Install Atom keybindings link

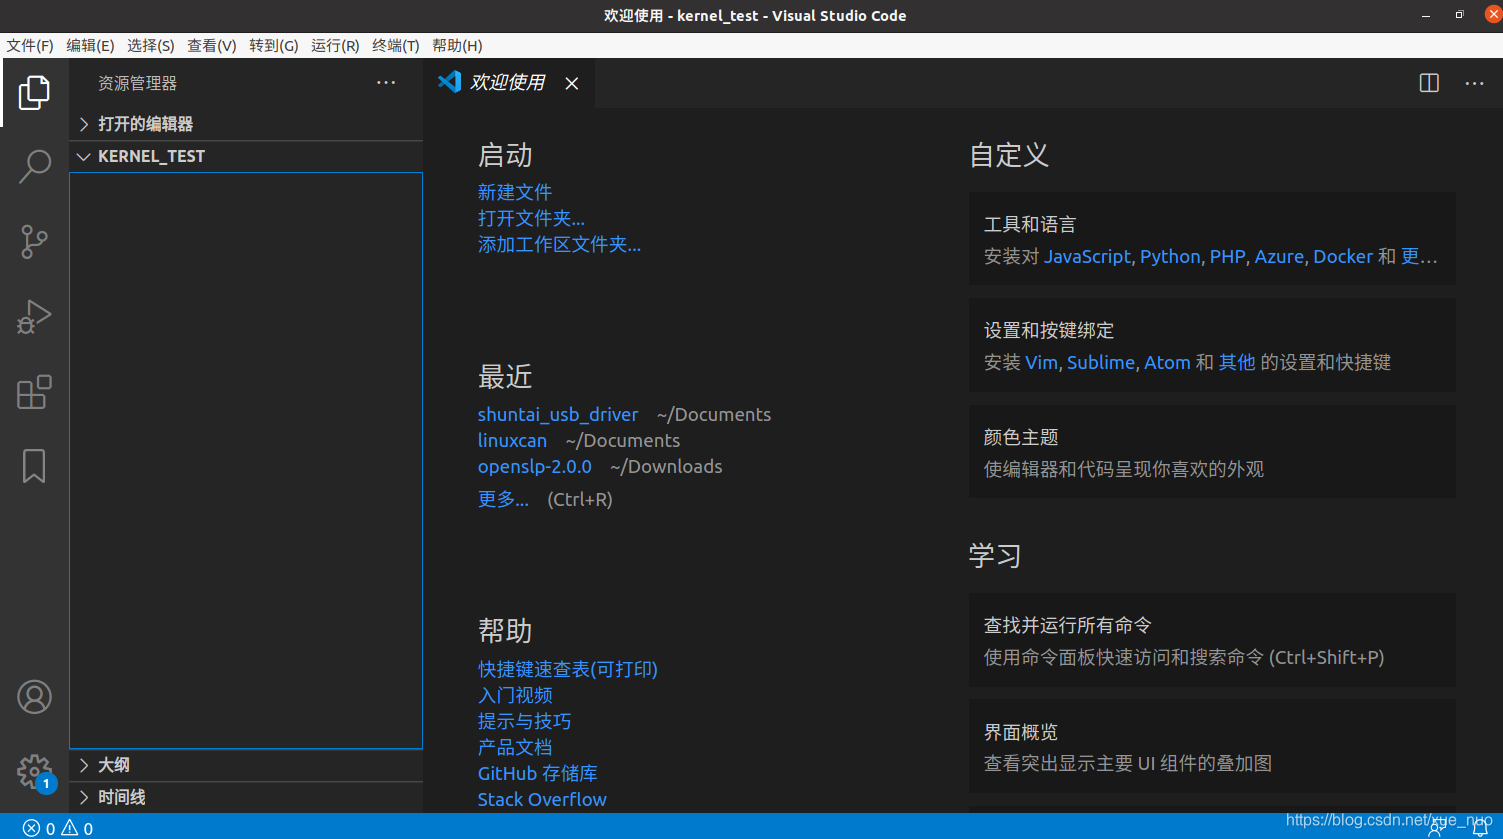coord(1167,362)
